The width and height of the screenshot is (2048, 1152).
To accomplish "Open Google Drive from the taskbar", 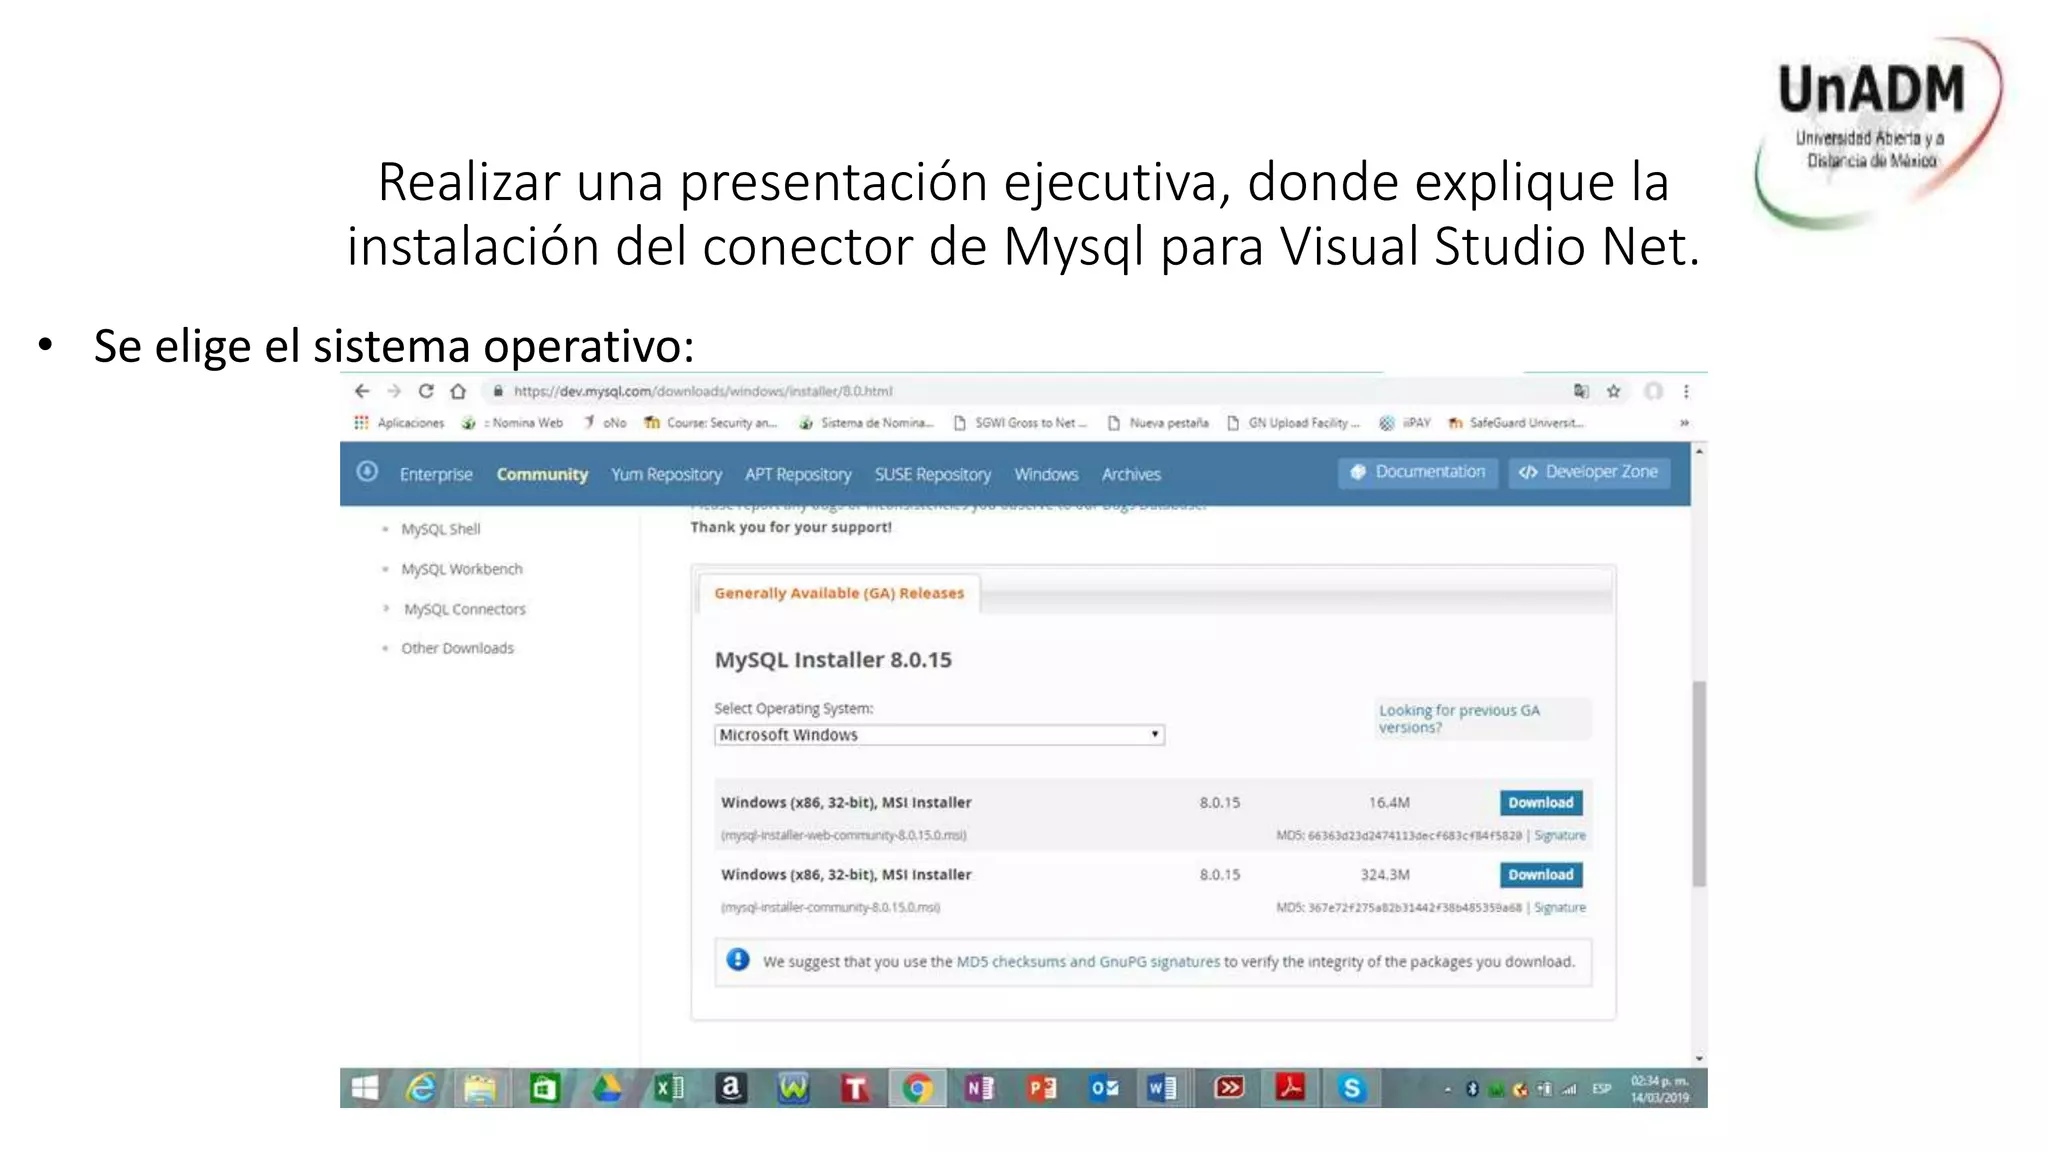I will (x=606, y=1088).
